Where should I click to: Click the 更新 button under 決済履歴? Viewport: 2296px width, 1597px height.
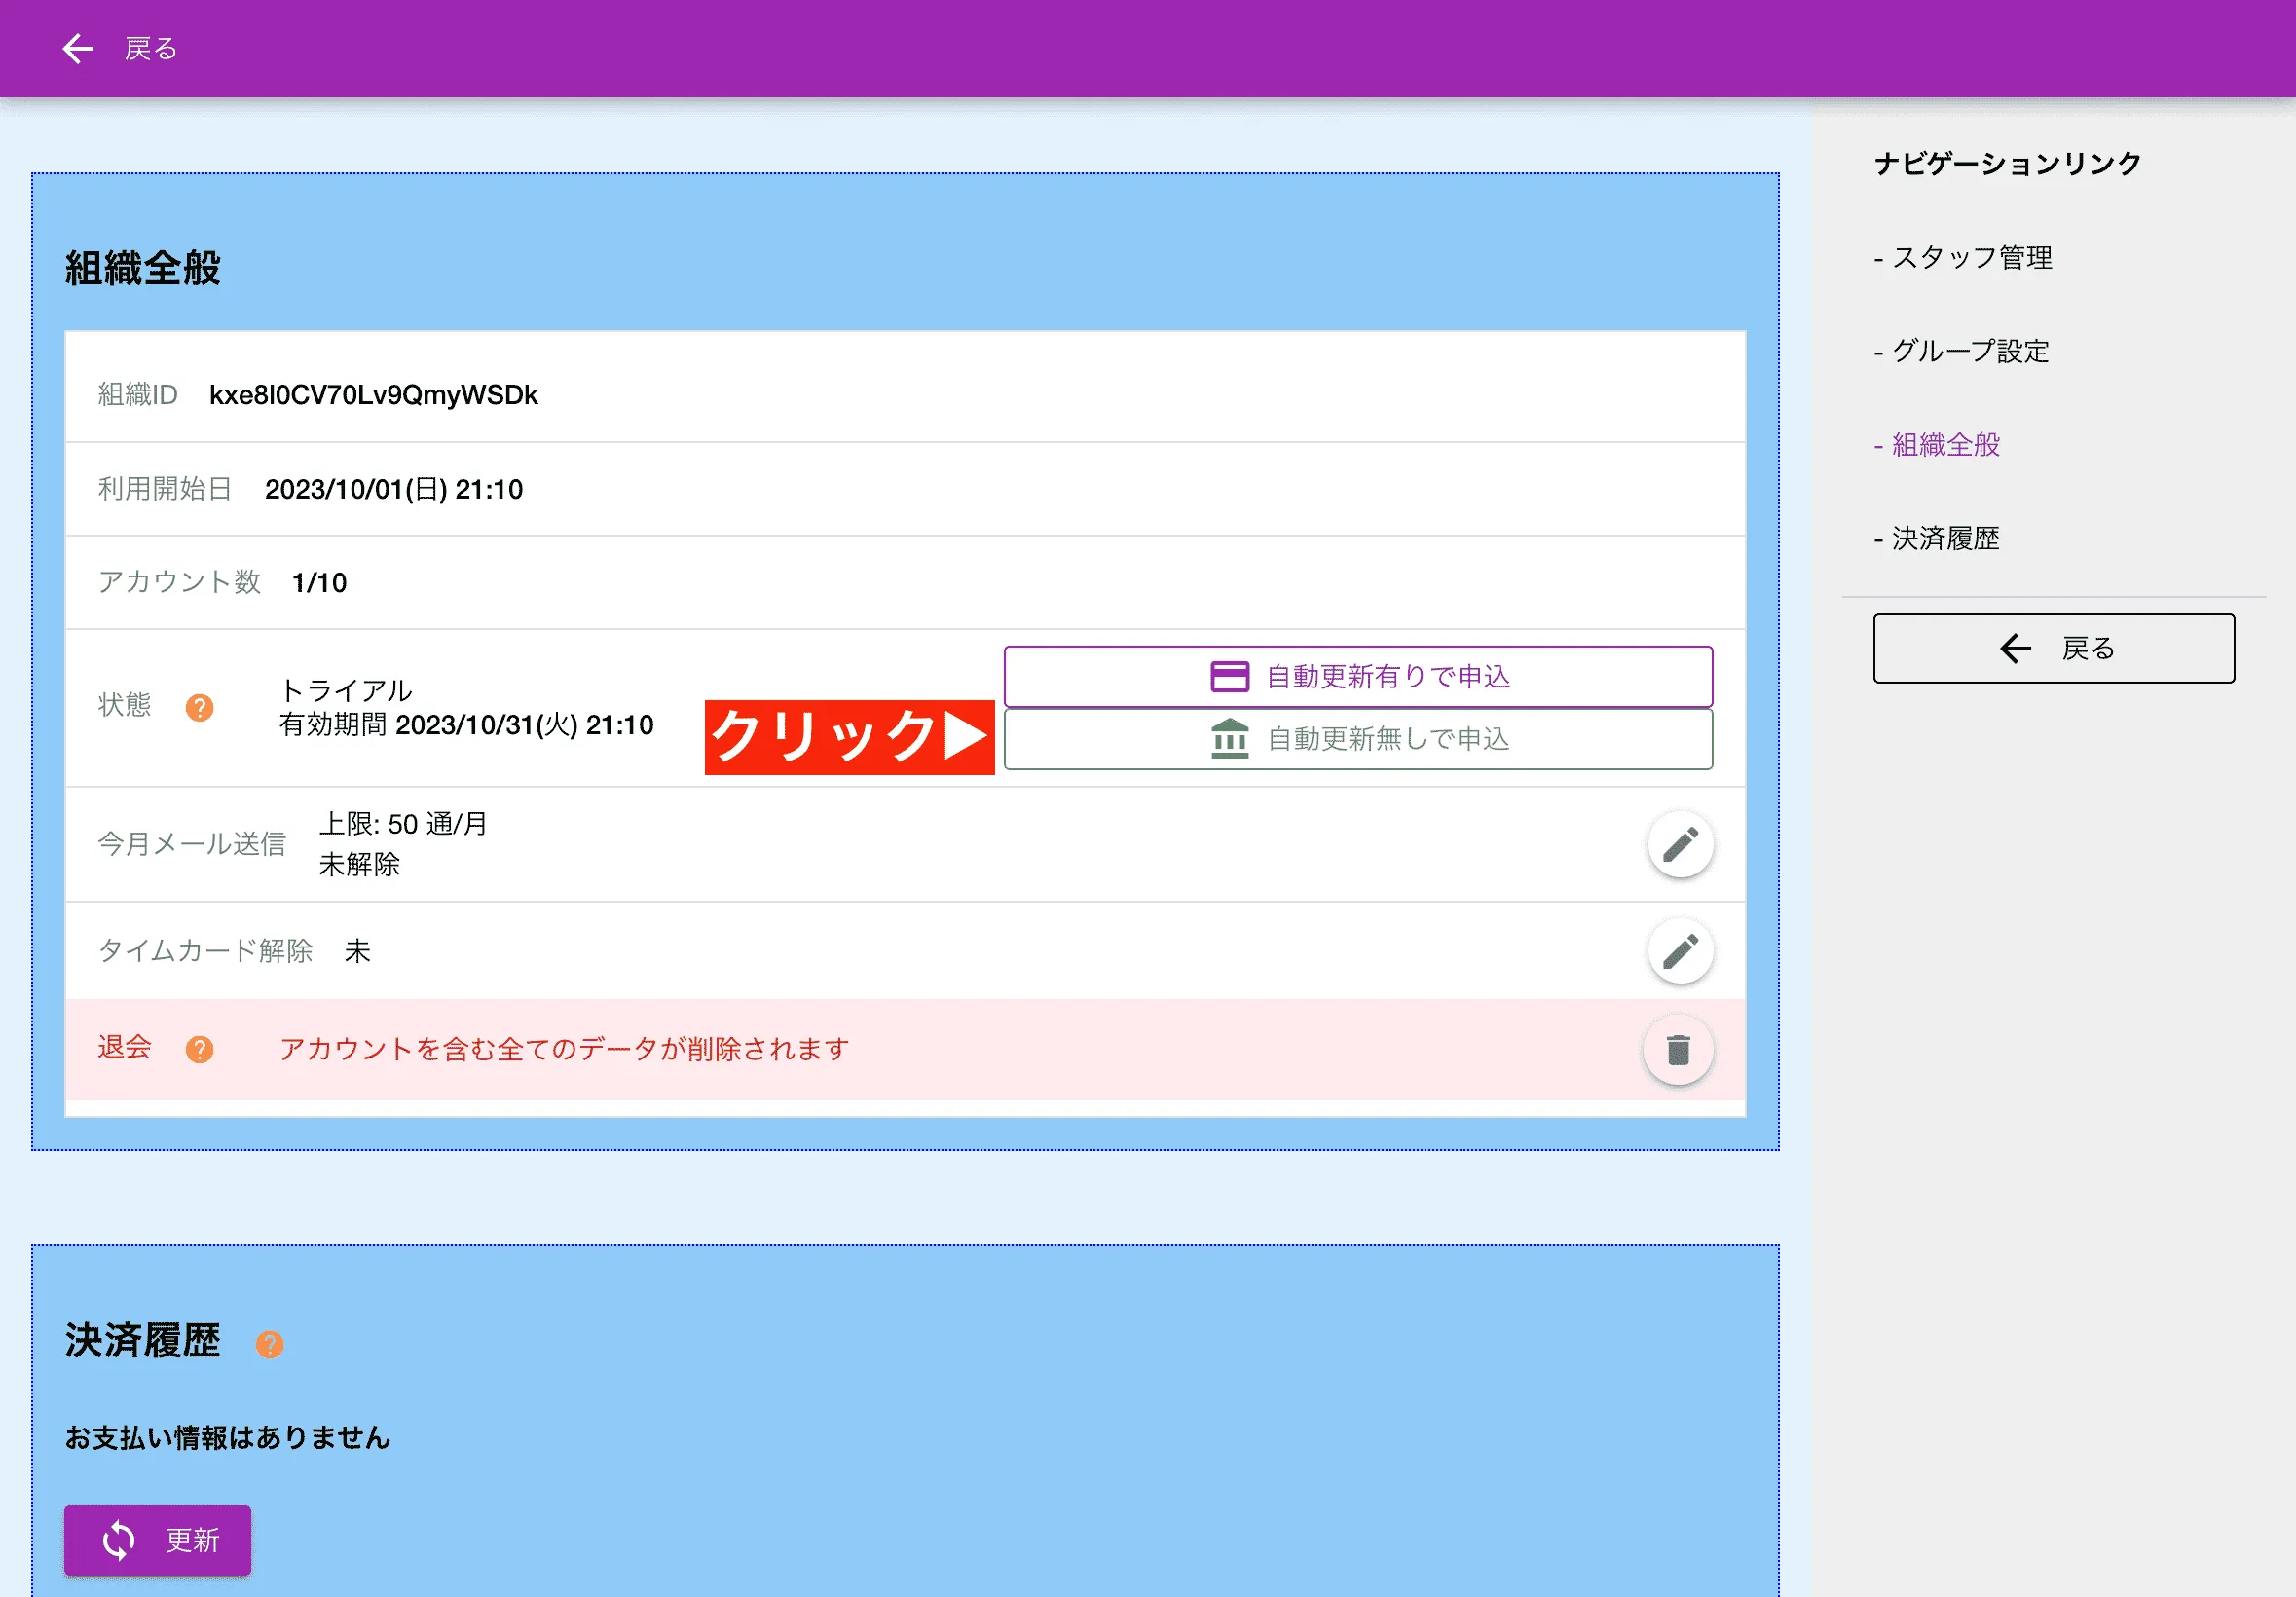(x=157, y=1540)
